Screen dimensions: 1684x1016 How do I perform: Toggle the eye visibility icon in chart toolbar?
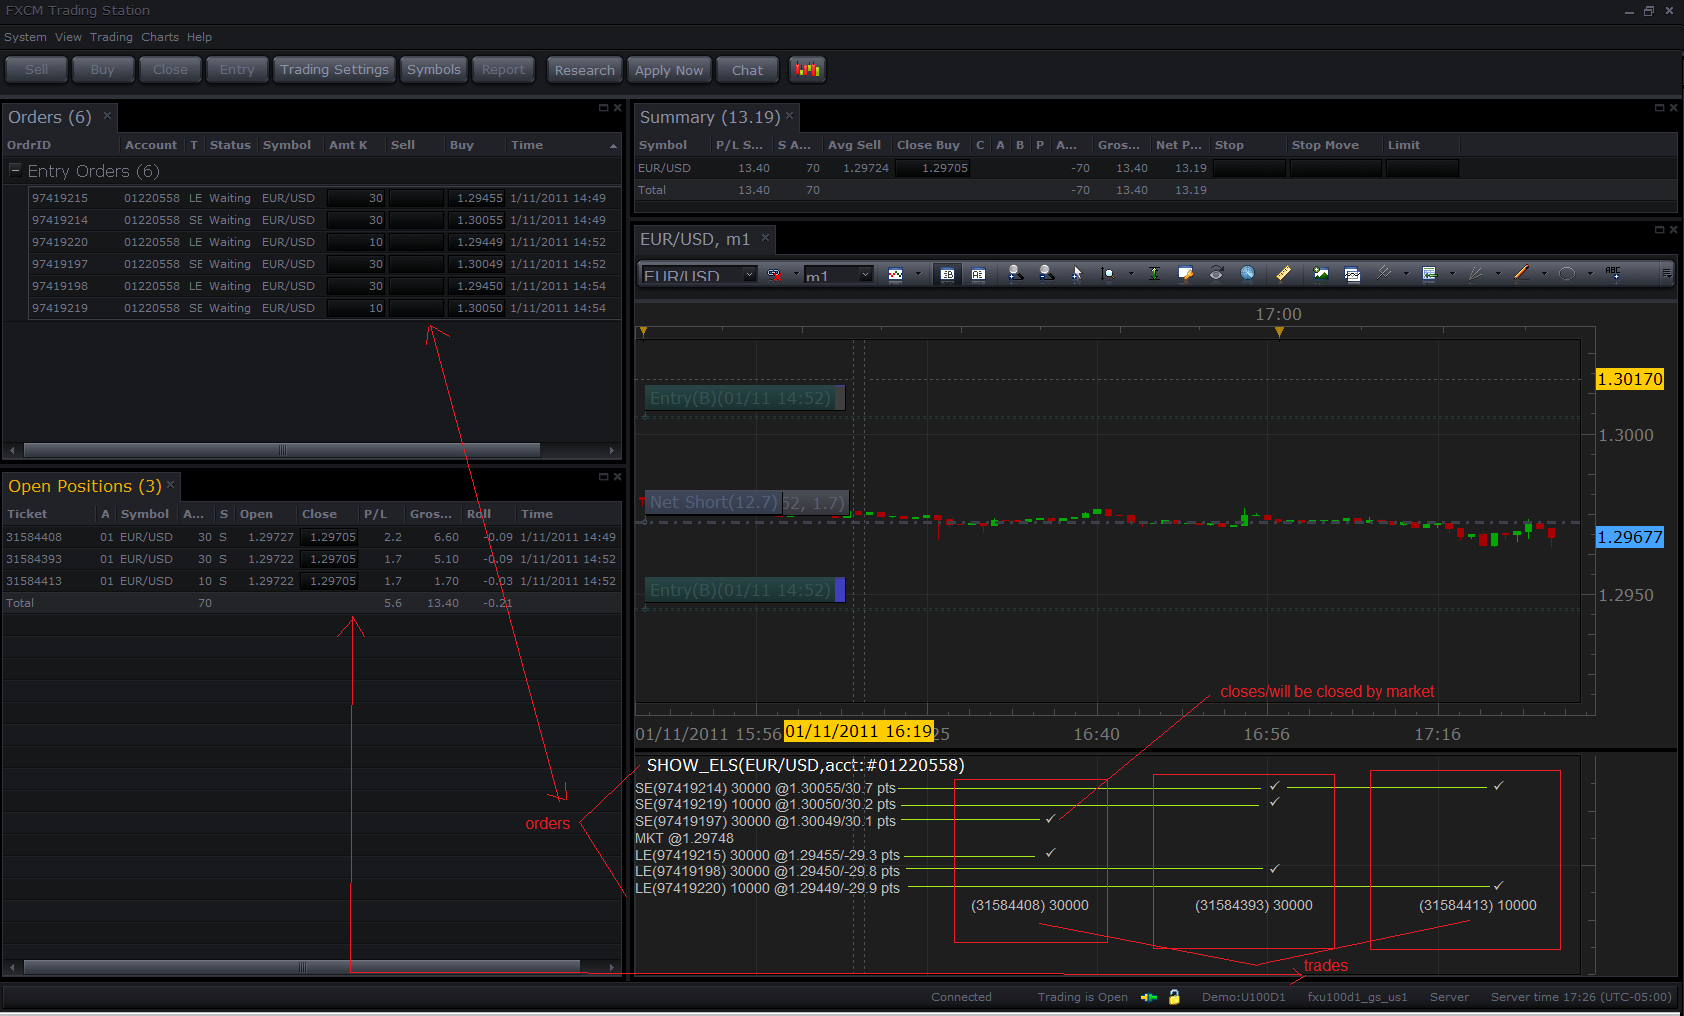(1216, 273)
